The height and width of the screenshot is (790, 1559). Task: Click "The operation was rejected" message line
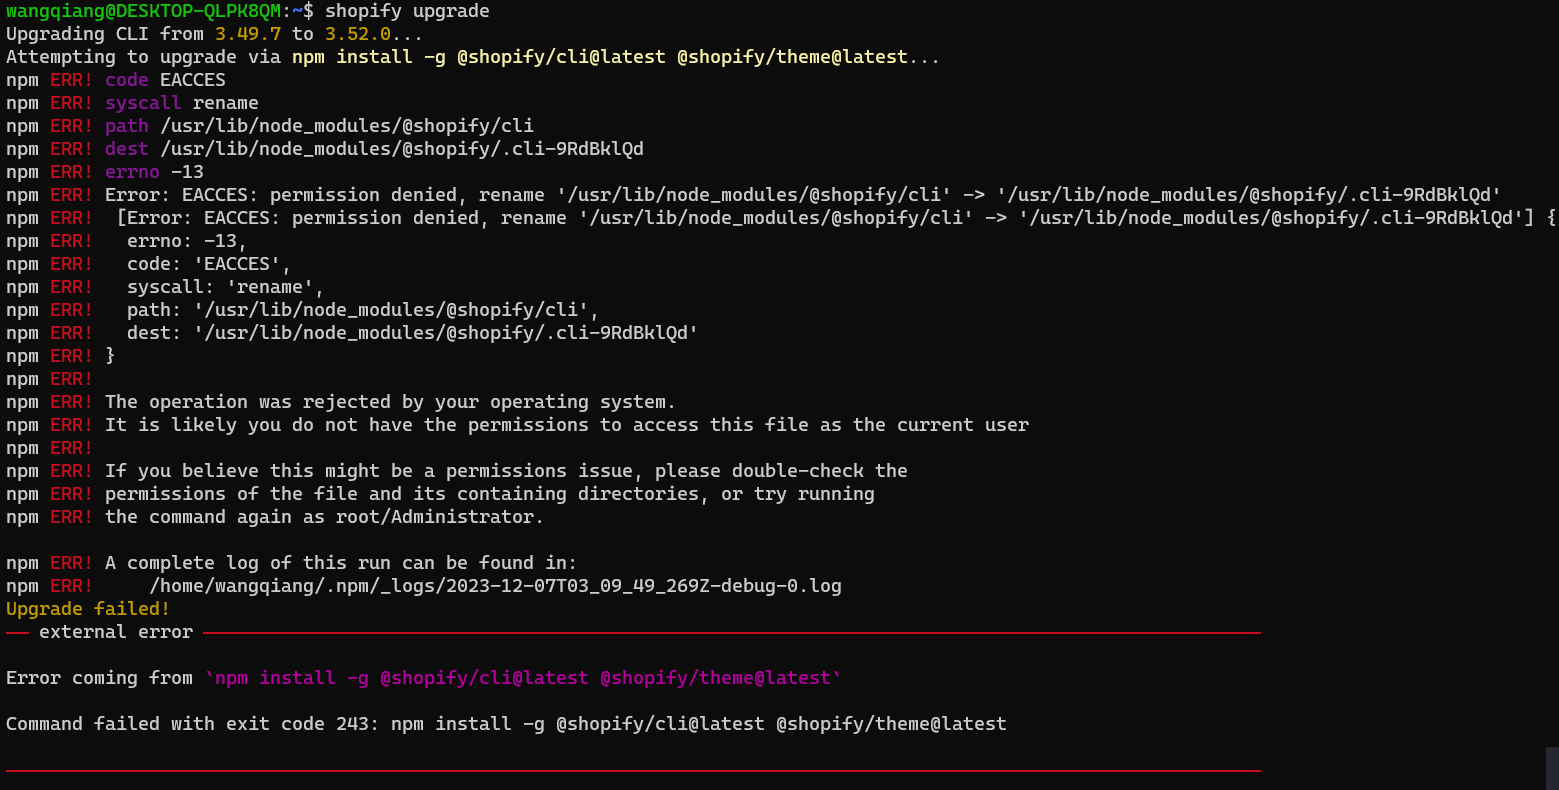coord(390,402)
